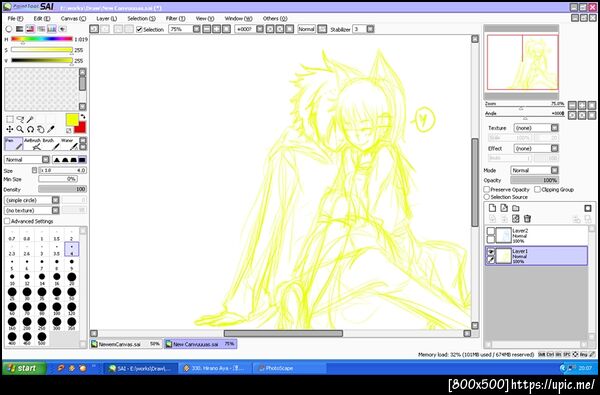The width and height of the screenshot is (600, 395).
Task: Enable Preserve Opacity checkbox
Action: click(x=487, y=189)
